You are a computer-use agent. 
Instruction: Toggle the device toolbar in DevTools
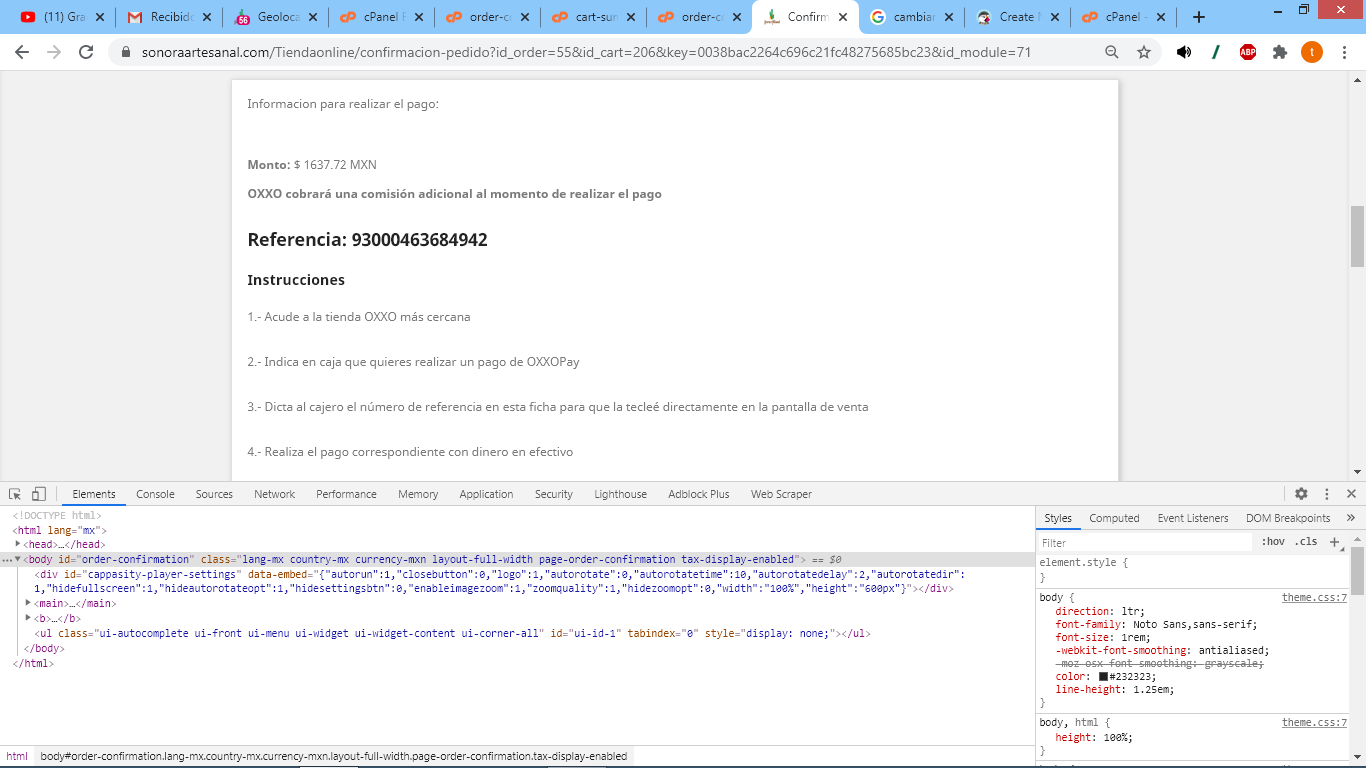39,494
